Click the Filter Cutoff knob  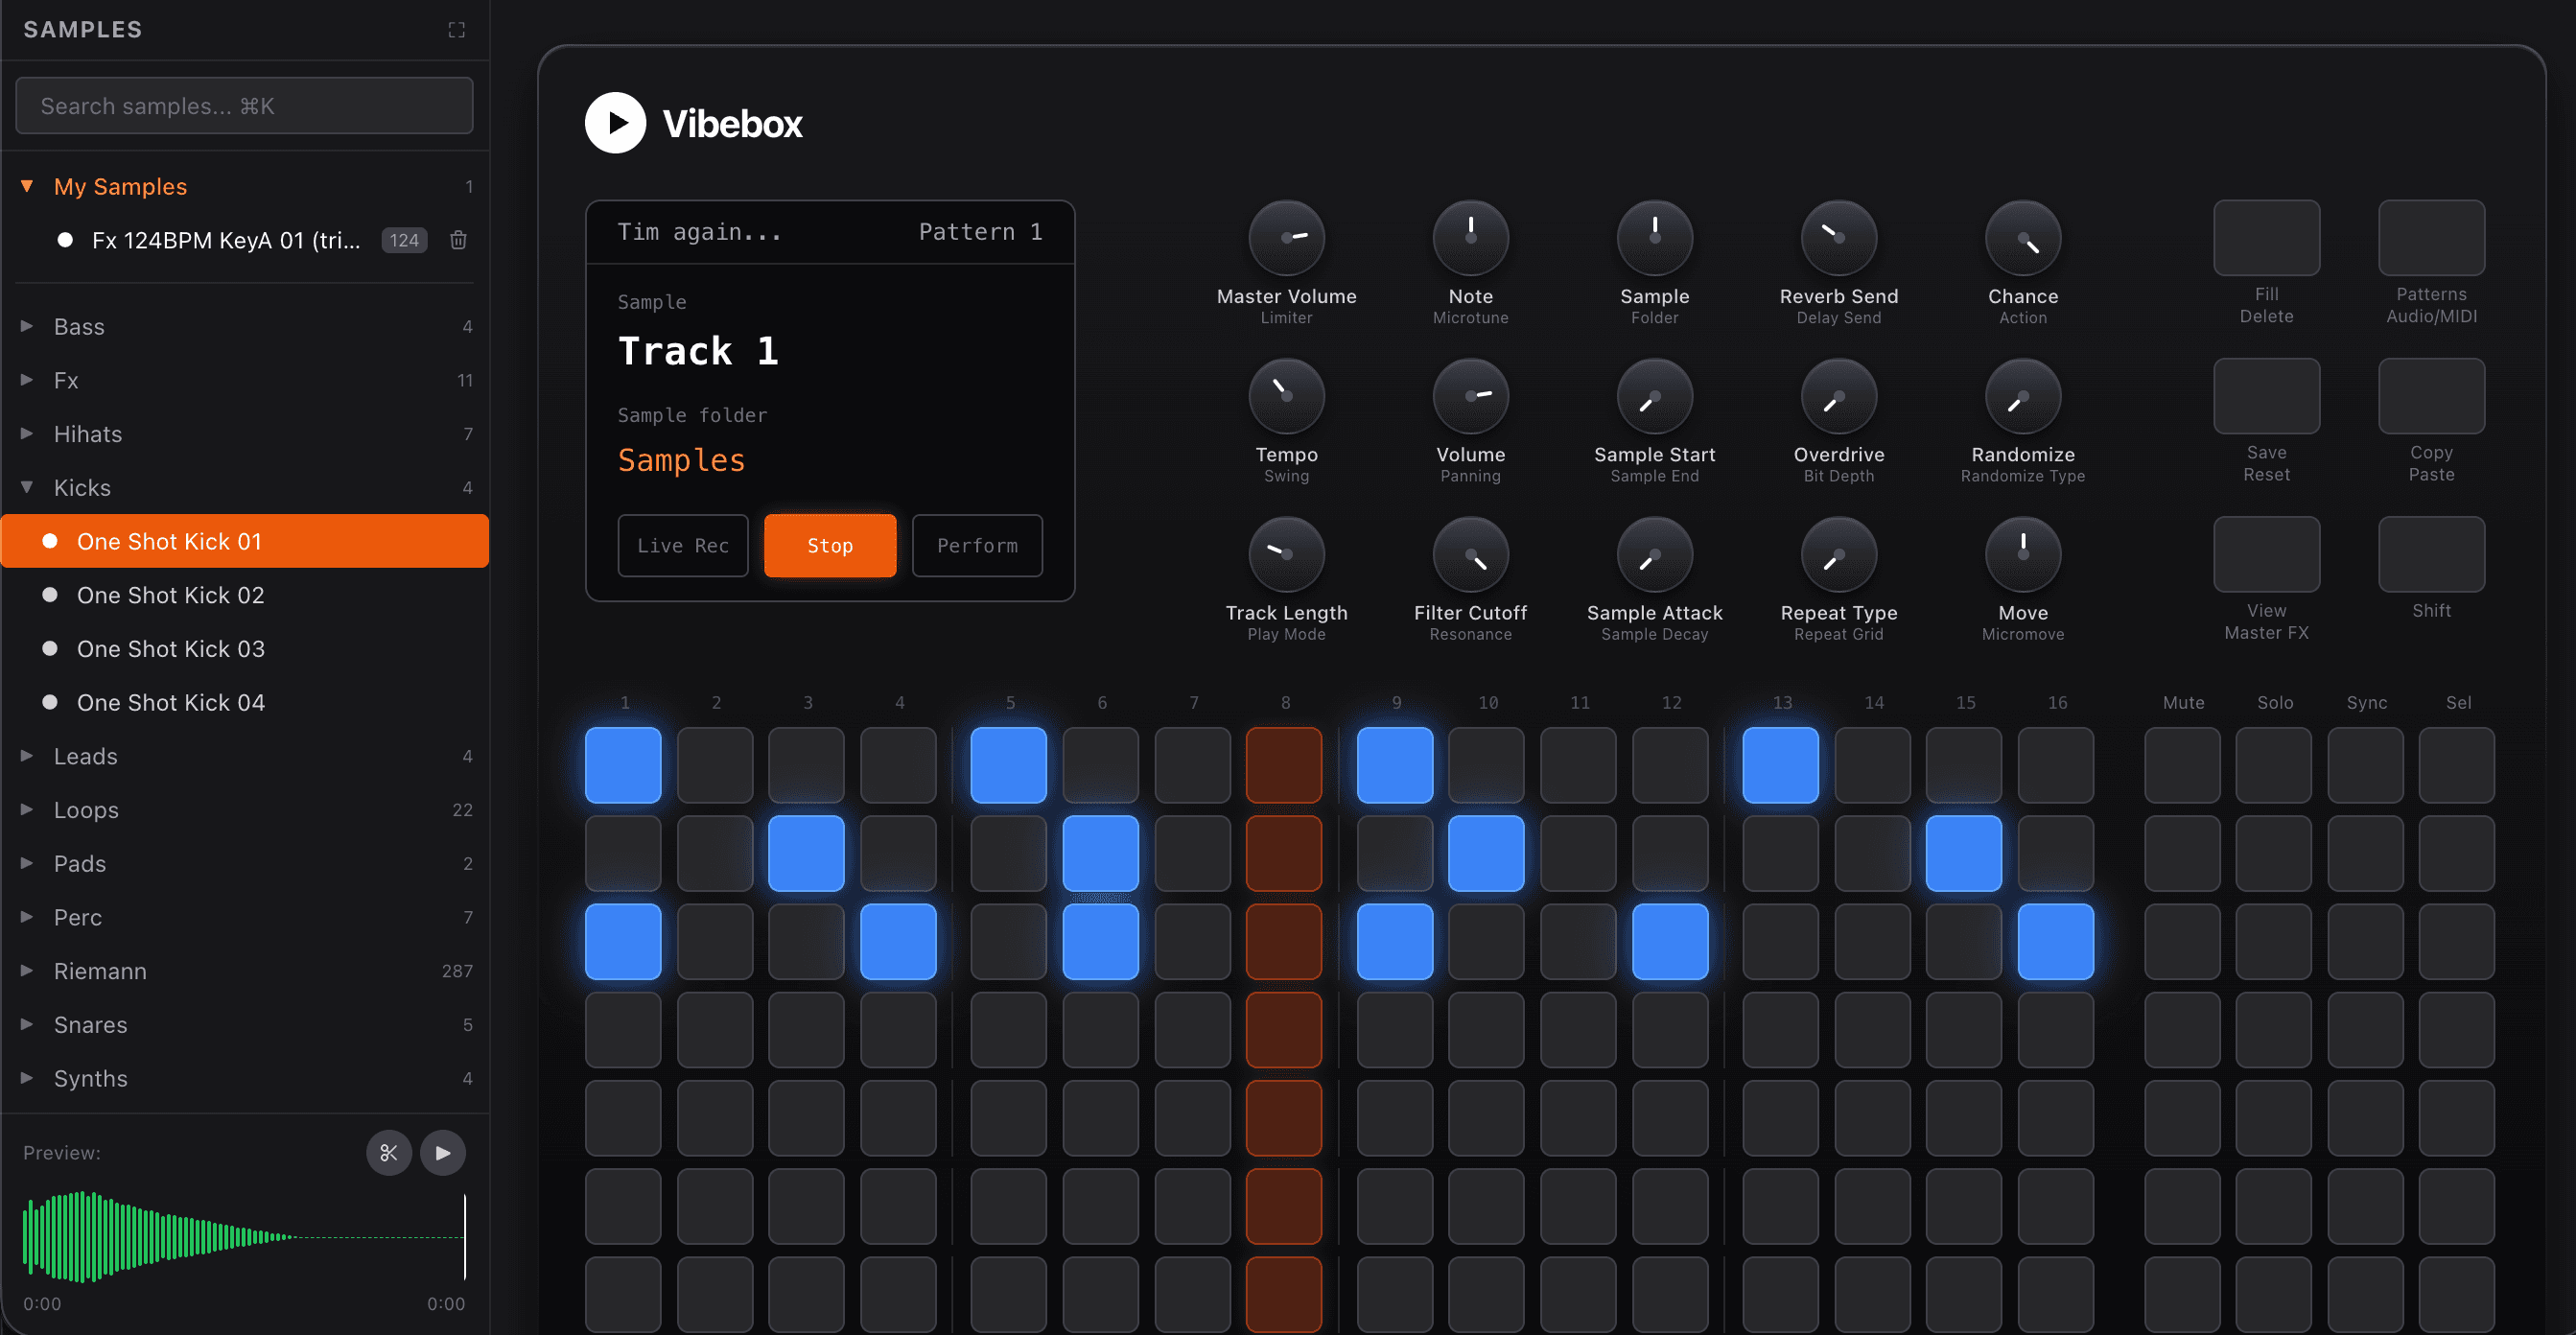pos(1470,554)
